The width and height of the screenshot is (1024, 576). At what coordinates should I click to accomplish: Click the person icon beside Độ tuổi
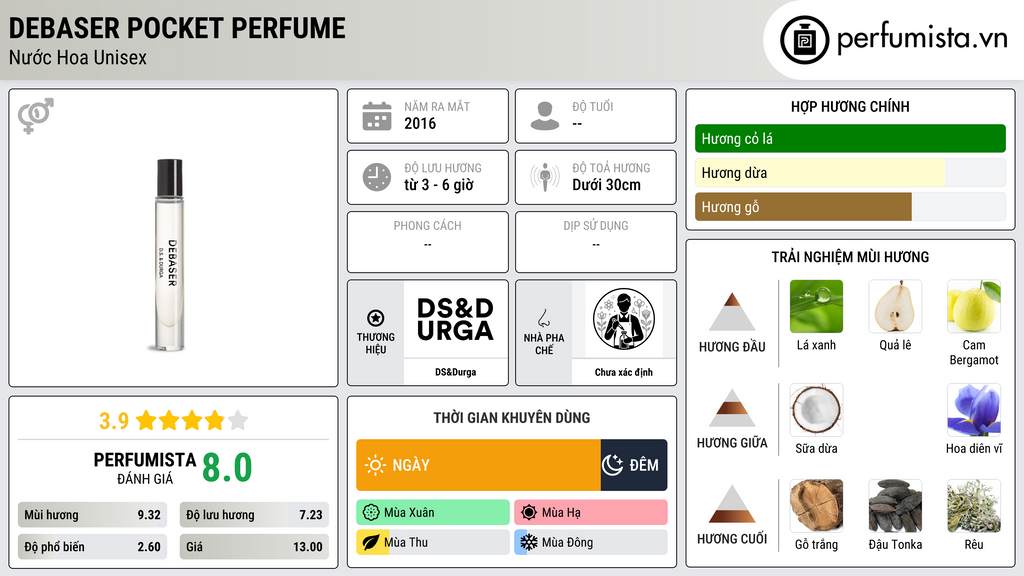545,116
